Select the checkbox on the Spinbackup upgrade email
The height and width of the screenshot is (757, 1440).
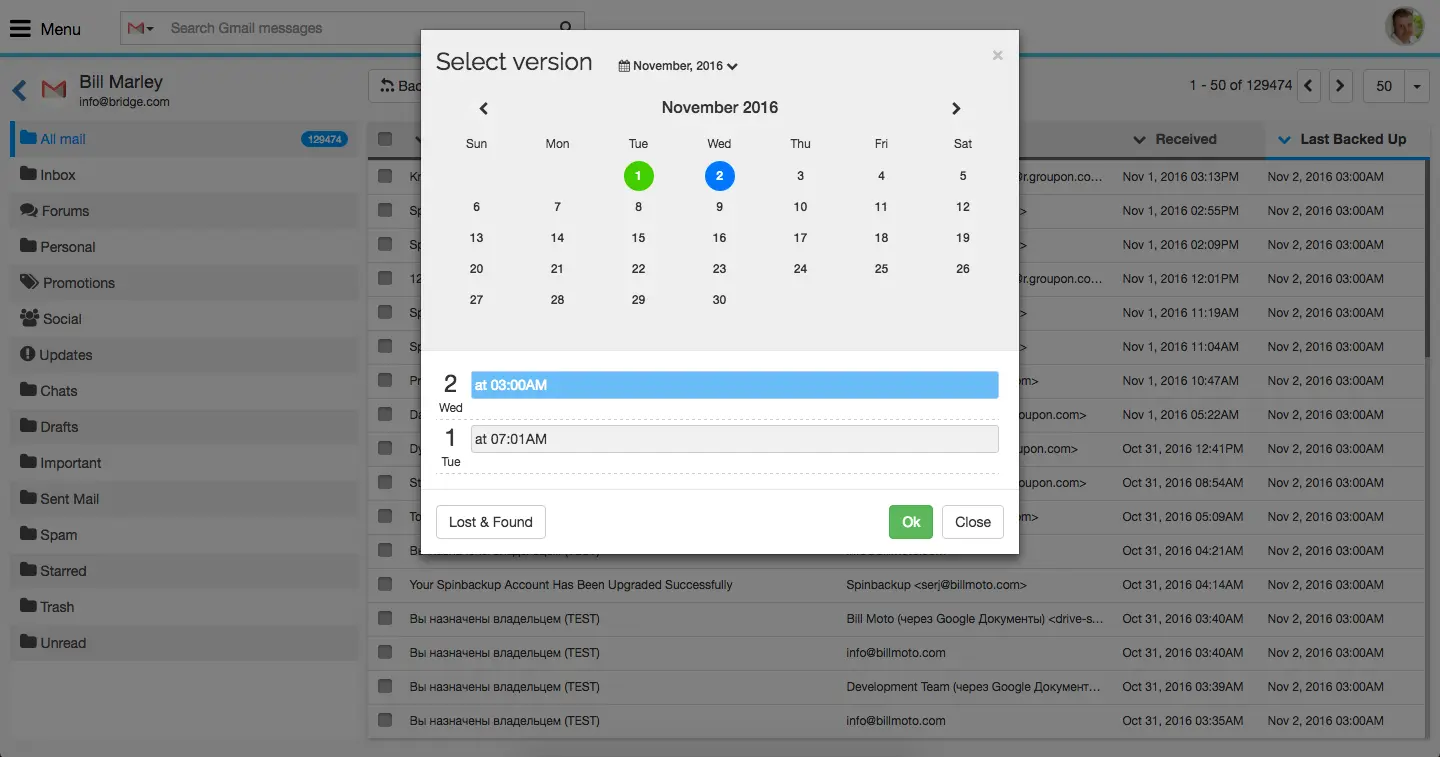click(x=383, y=584)
